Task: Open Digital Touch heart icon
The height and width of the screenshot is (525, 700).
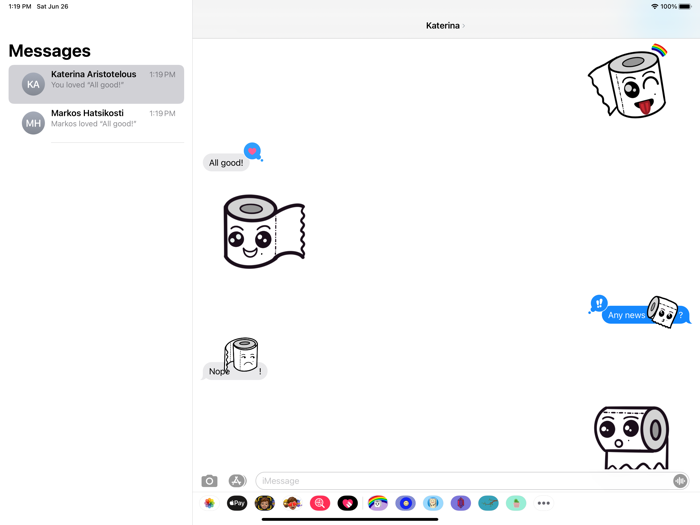Action: tap(348, 504)
